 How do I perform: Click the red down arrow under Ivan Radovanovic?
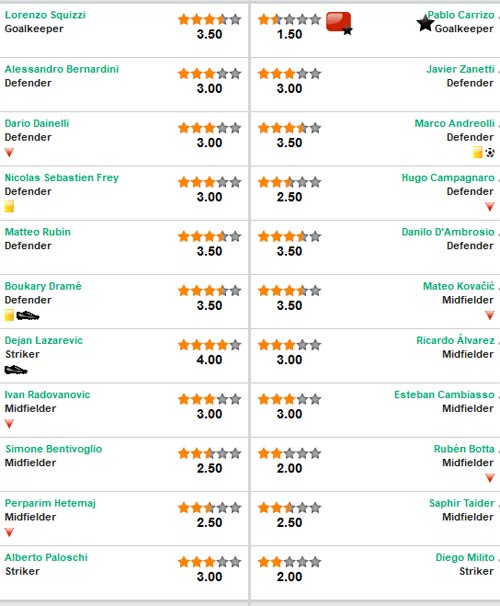pos(9,424)
